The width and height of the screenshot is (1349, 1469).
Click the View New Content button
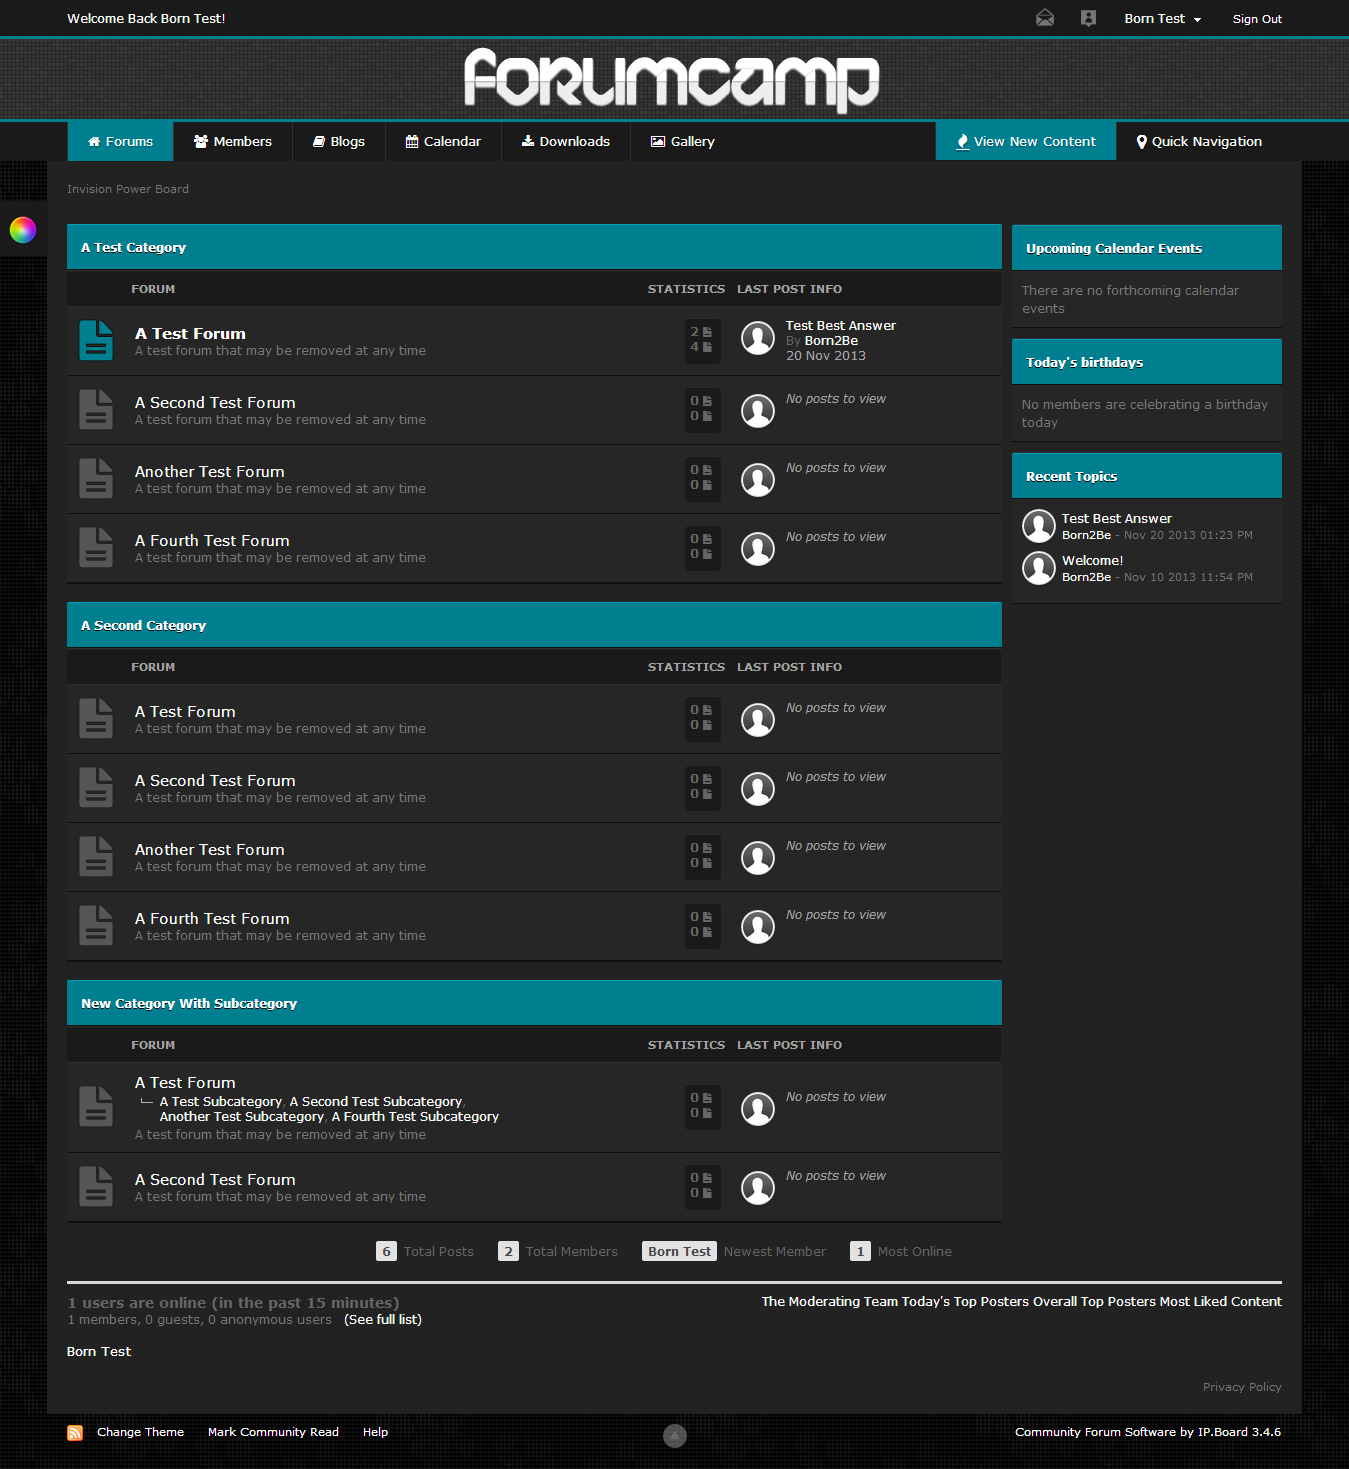coord(1025,142)
